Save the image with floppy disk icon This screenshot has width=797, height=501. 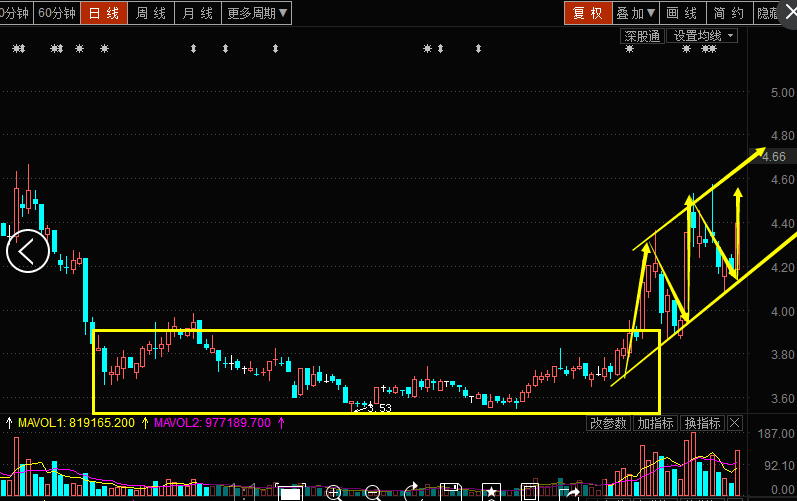pyautogui.click(x=450, y=492)
